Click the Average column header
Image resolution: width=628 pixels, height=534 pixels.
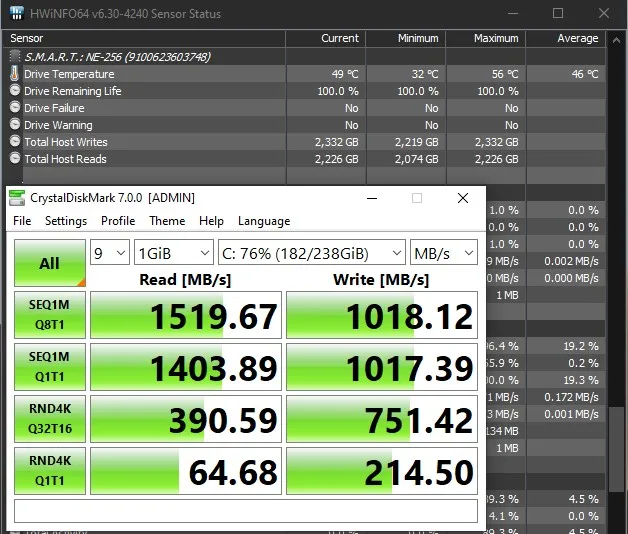point(566,38)
